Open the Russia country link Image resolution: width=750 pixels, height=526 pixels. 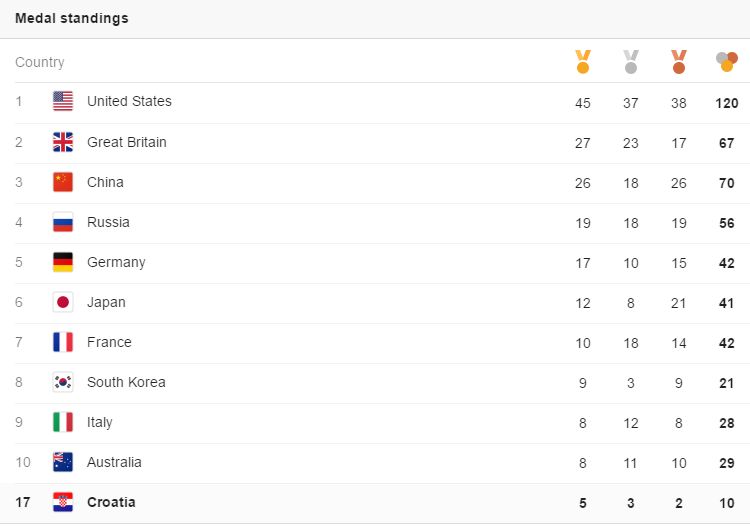click(108, 222)
